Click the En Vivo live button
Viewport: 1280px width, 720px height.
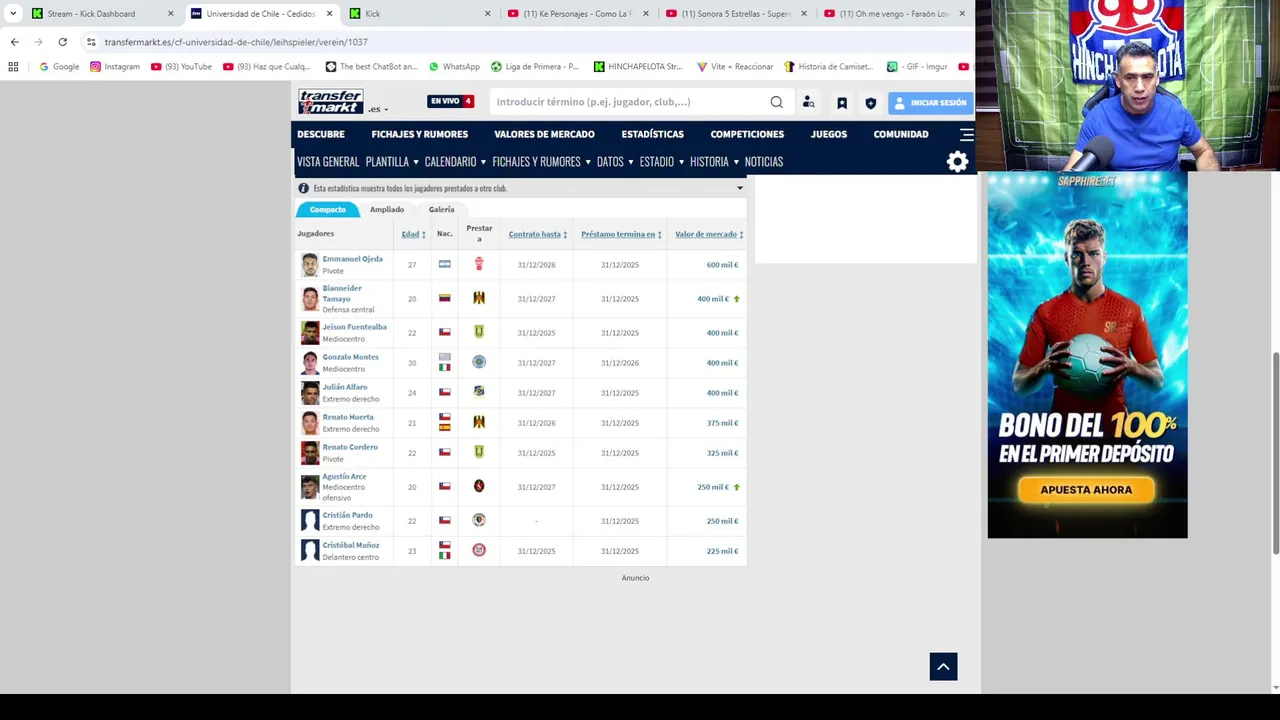tap(450, 101)
